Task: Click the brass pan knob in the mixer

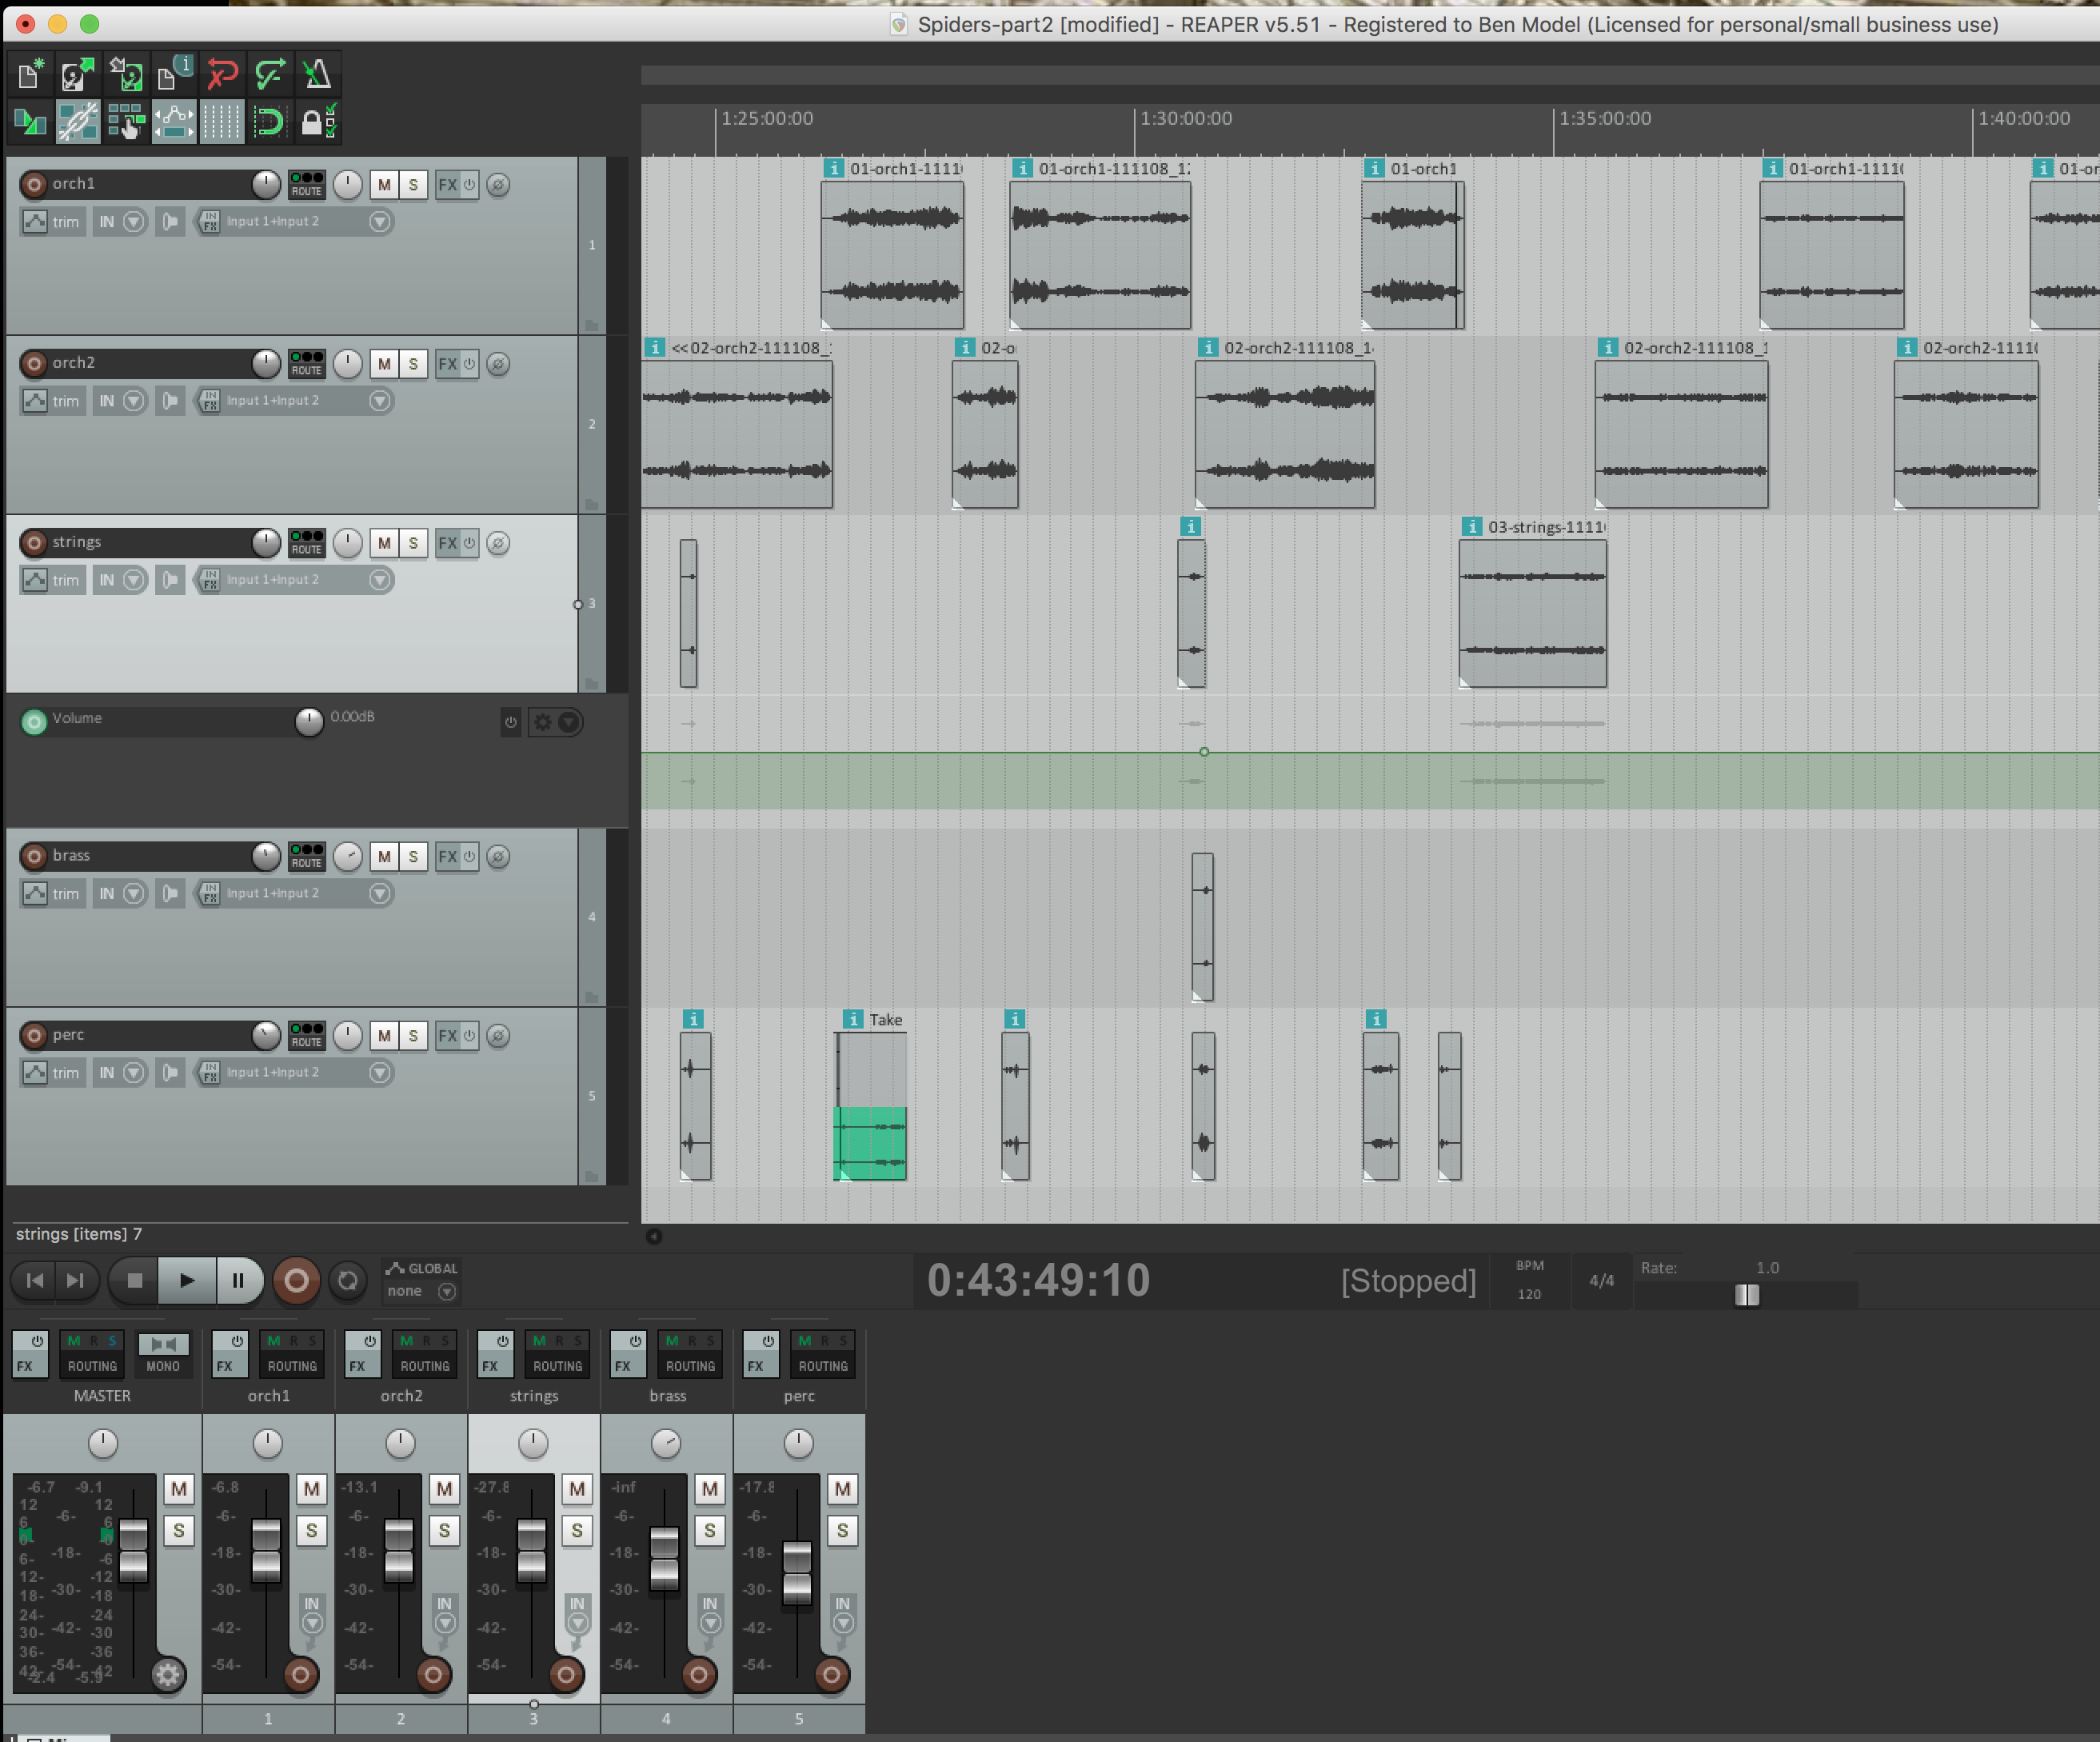Action: 666,1443
